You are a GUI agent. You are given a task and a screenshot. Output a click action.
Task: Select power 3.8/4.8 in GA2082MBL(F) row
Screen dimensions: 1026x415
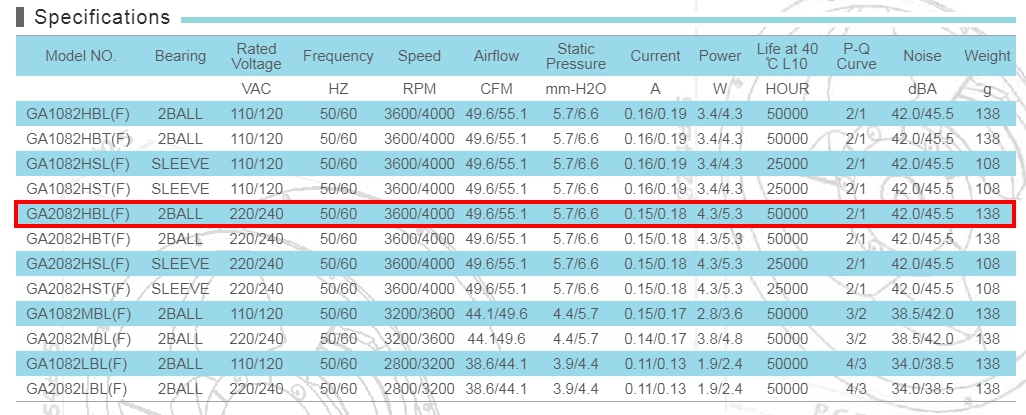[x=720, y=338]
